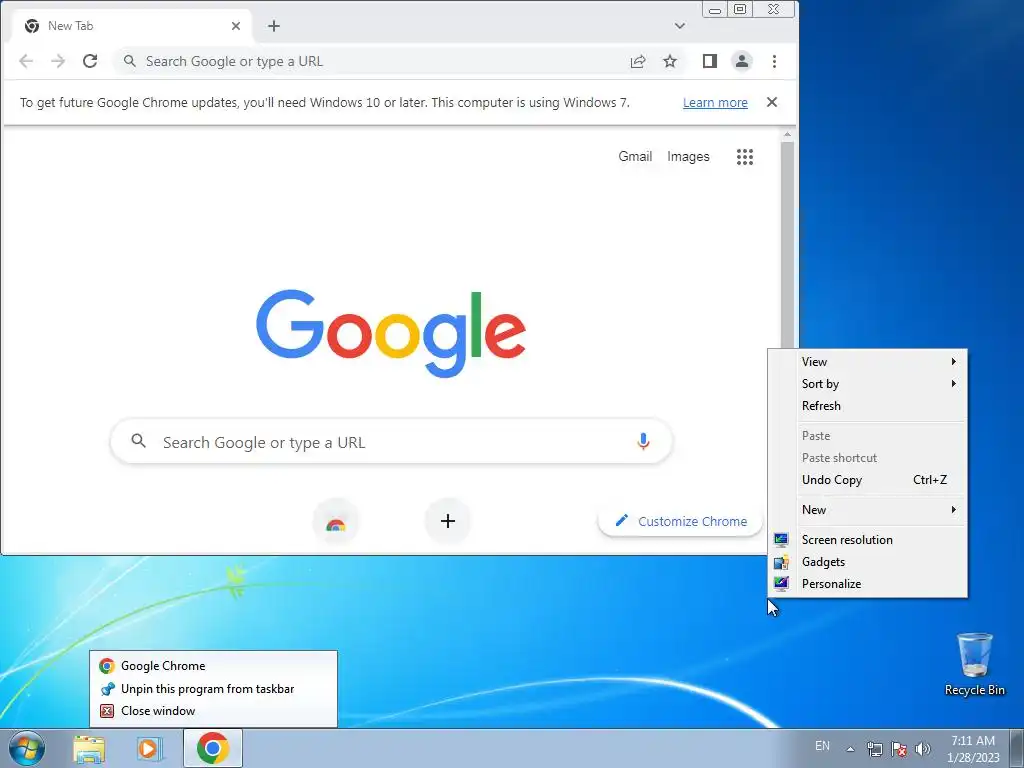Show hidden tray icons arrow
Screen dimensions: 1024x768
(x=850, y=749)
